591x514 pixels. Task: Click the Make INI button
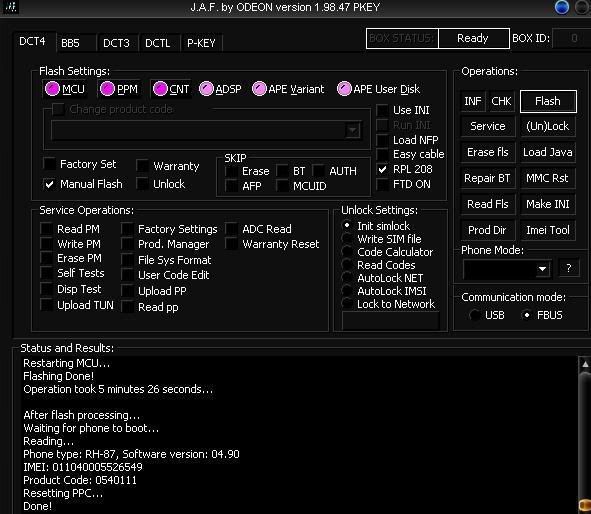click(548, 204)
